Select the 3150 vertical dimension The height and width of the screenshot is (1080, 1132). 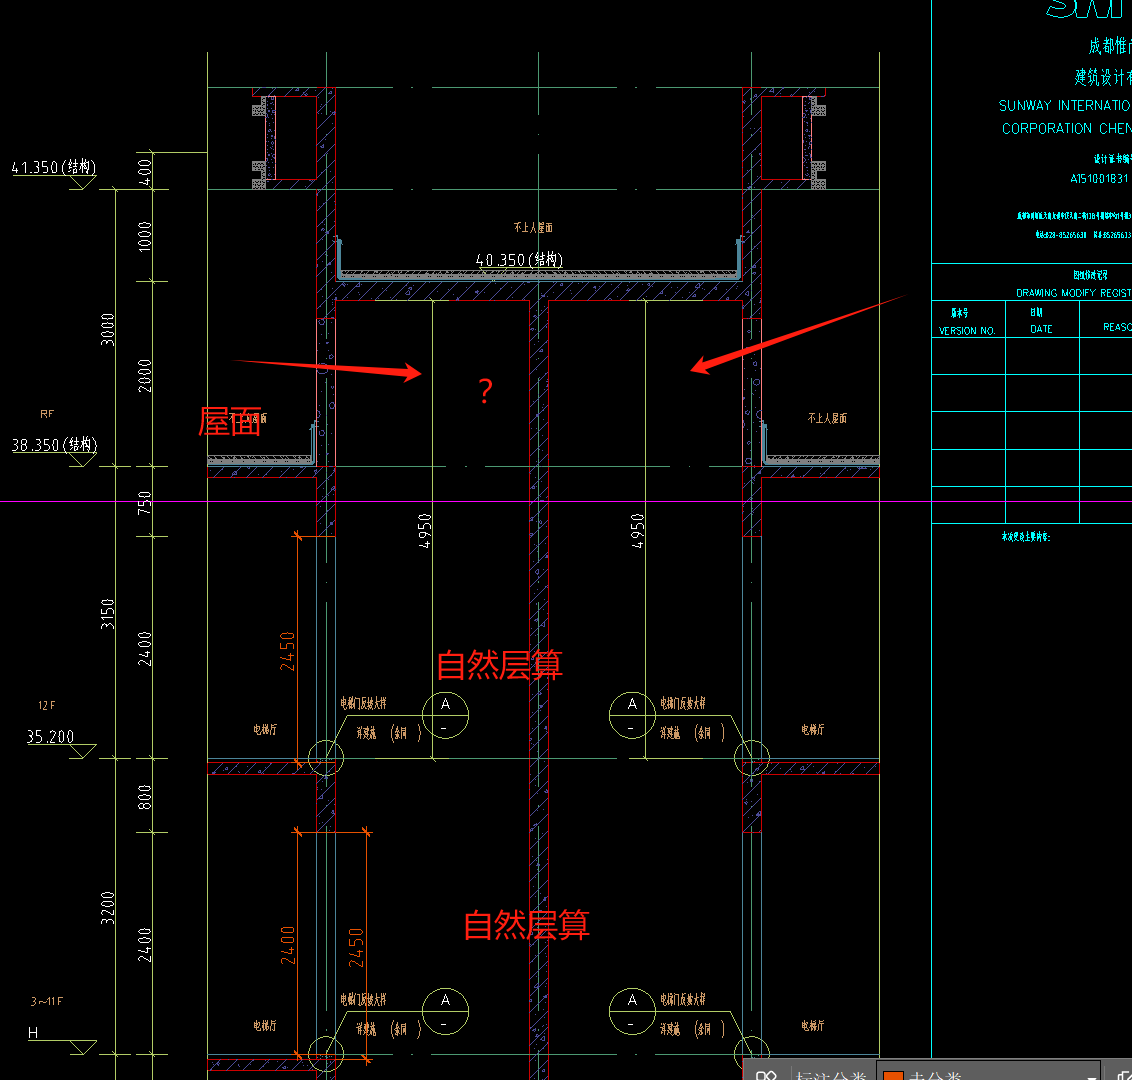(108, 614)
